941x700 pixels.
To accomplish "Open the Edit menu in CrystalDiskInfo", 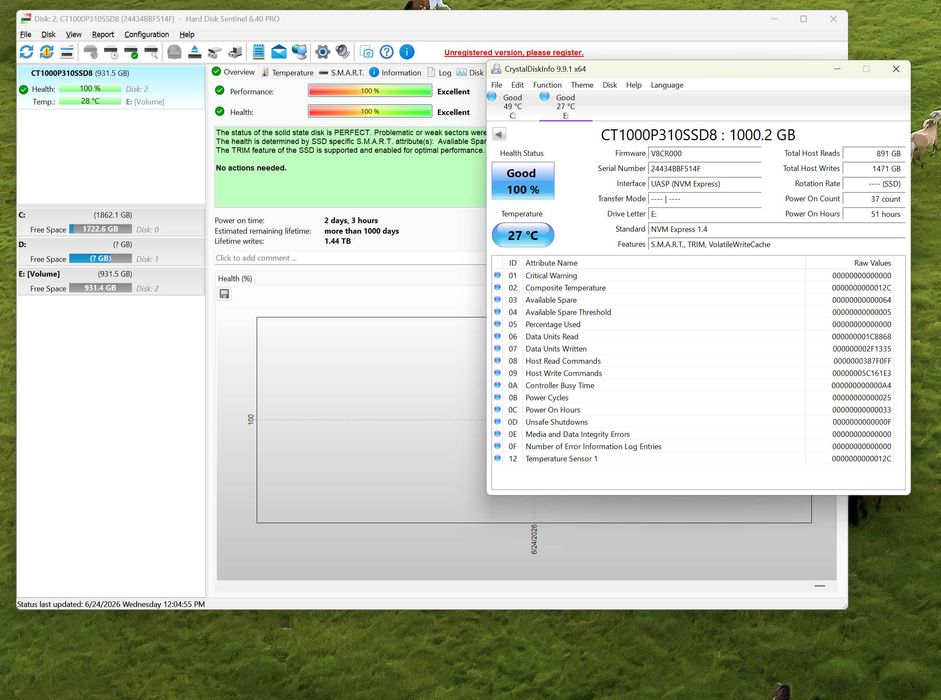I will [517, 85].
